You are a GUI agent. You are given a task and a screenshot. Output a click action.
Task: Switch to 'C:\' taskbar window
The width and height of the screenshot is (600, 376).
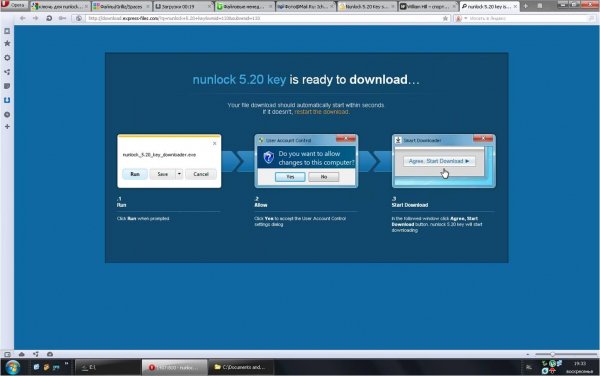click(x=107, y=367)
